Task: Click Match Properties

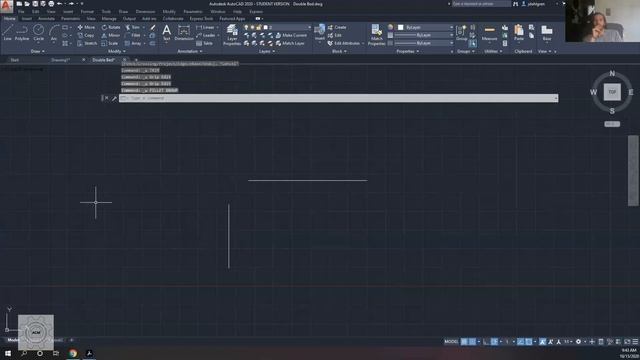Action: pyautogui.click(x=376, y=34)
